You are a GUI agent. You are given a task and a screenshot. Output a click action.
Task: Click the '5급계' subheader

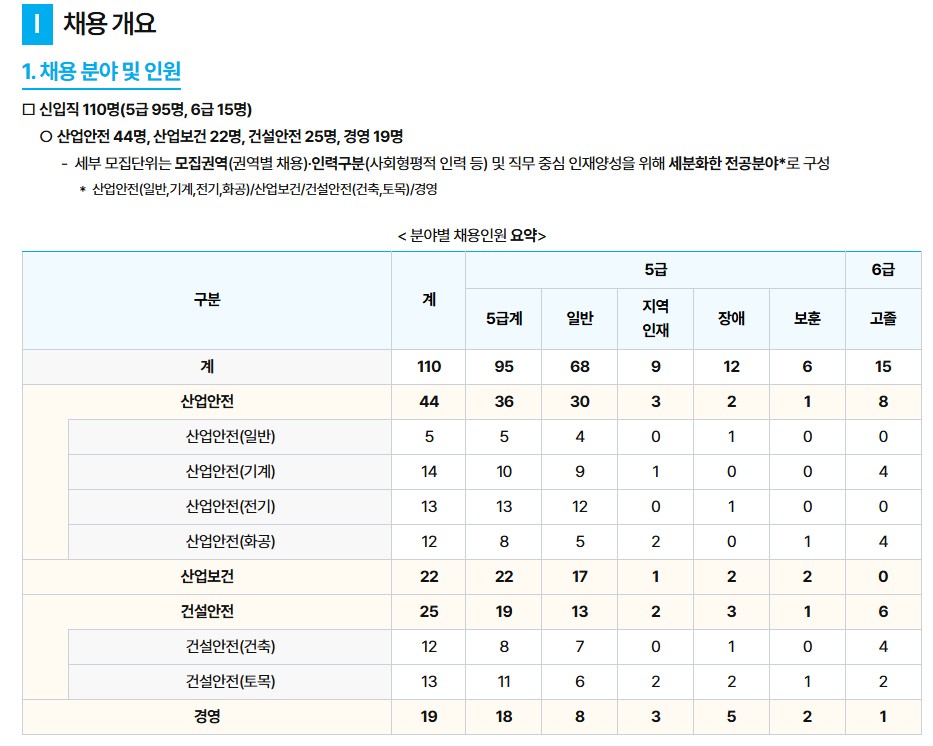504,313
